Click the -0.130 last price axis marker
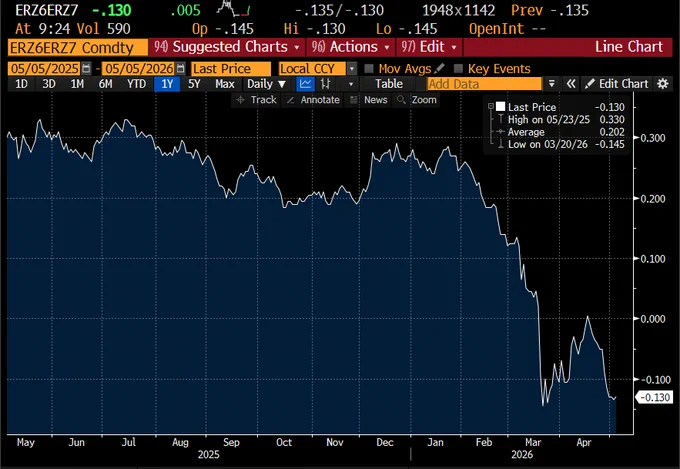 tap(654, 397)
